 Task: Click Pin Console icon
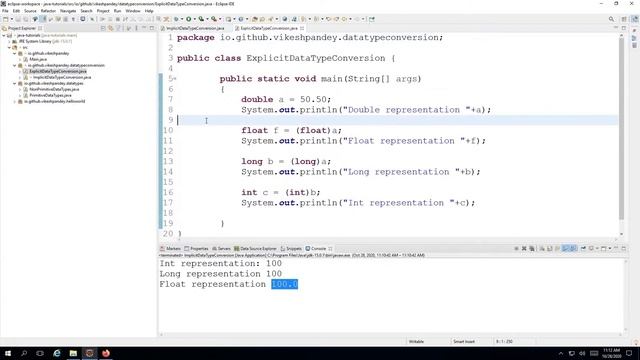pyautogui.click(x=583, y=249)
